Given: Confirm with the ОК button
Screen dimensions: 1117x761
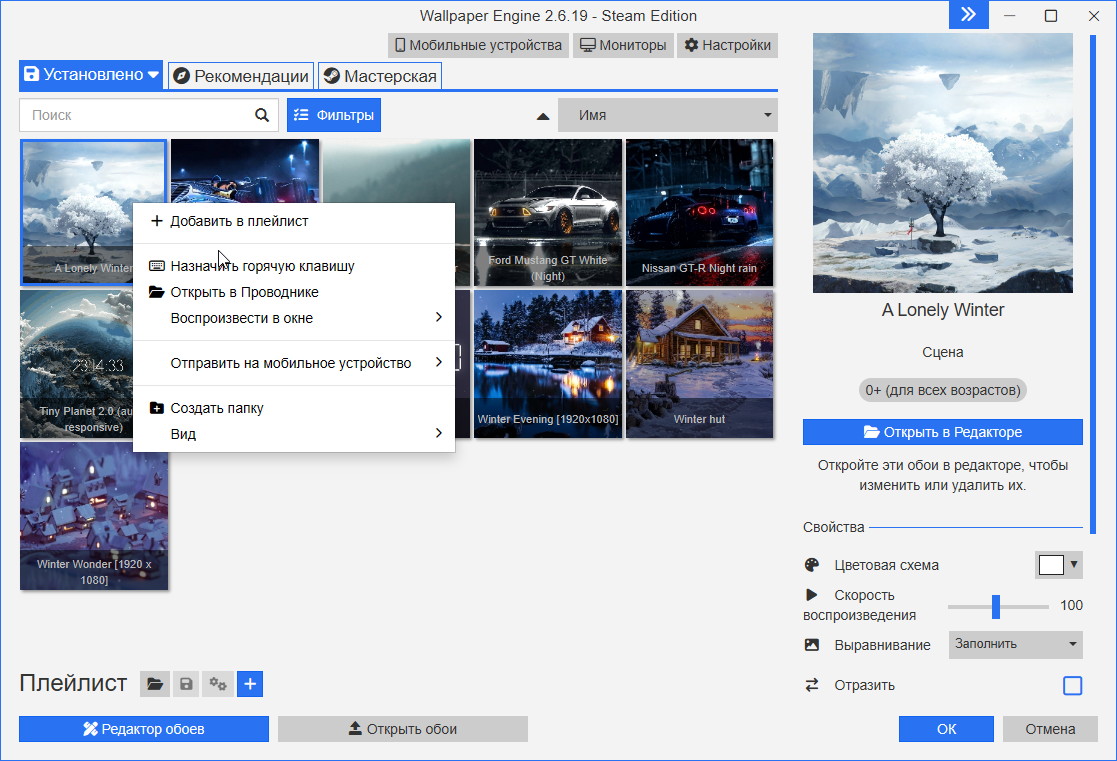Looking at the screenshot, I should tap(946, 729).
